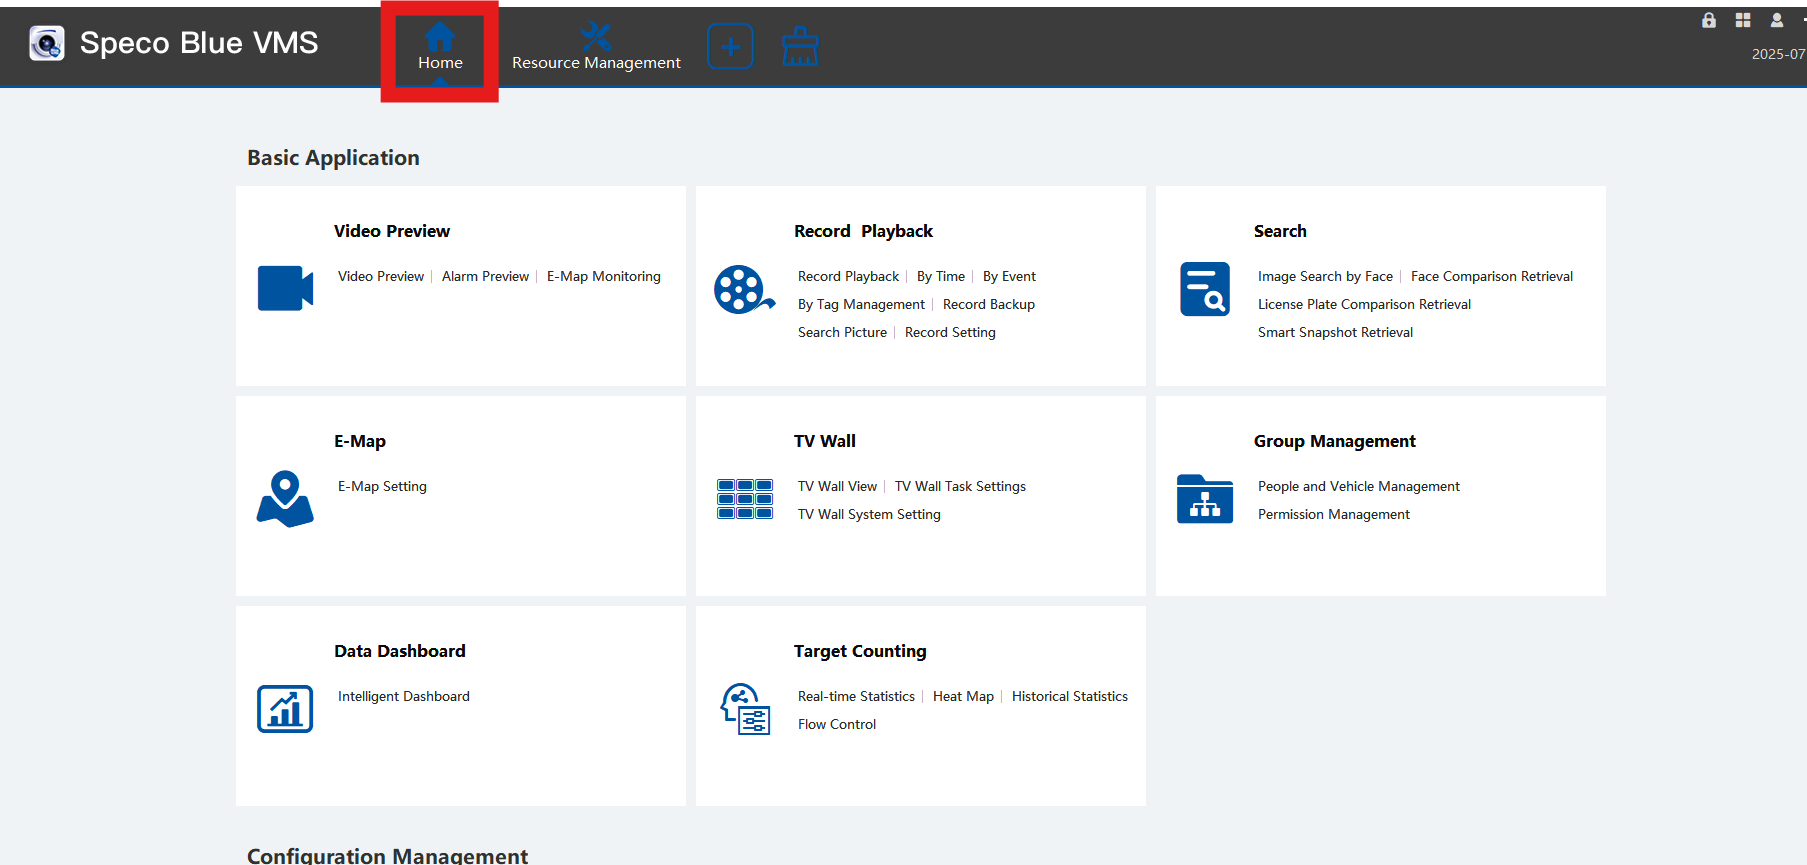Open Intelligent Dashboard link

pos(404,696)
